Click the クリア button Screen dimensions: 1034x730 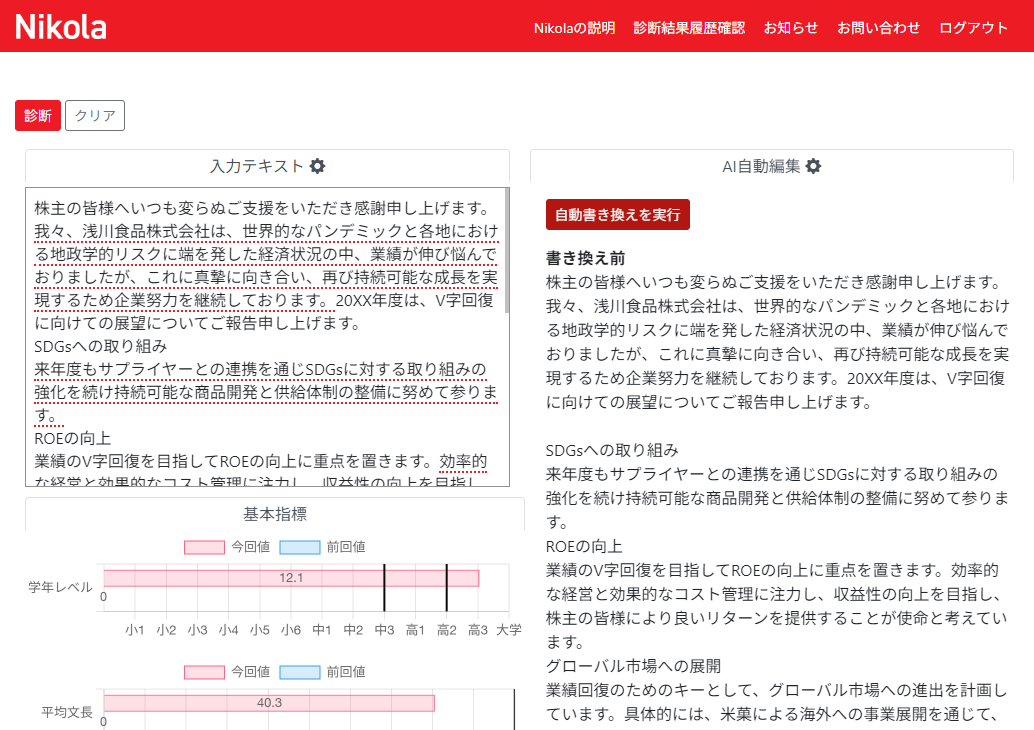click(95, 115)
